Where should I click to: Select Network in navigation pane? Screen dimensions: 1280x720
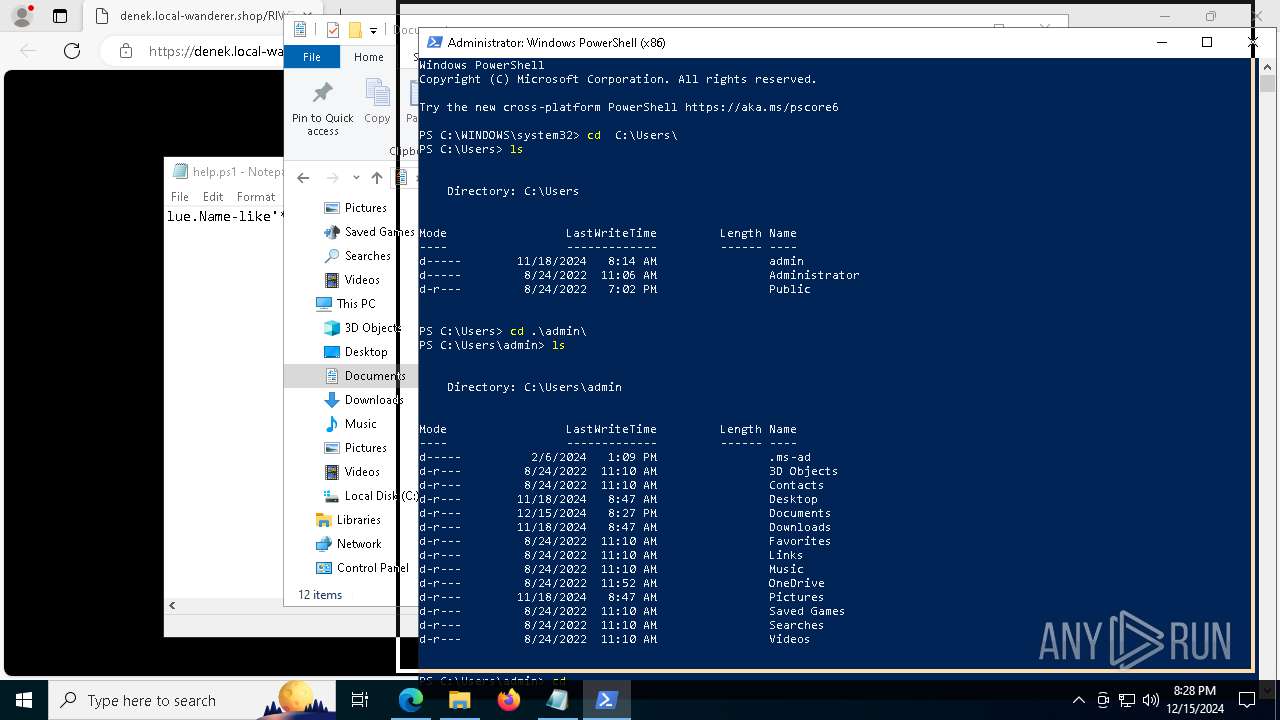coord(348,544)
